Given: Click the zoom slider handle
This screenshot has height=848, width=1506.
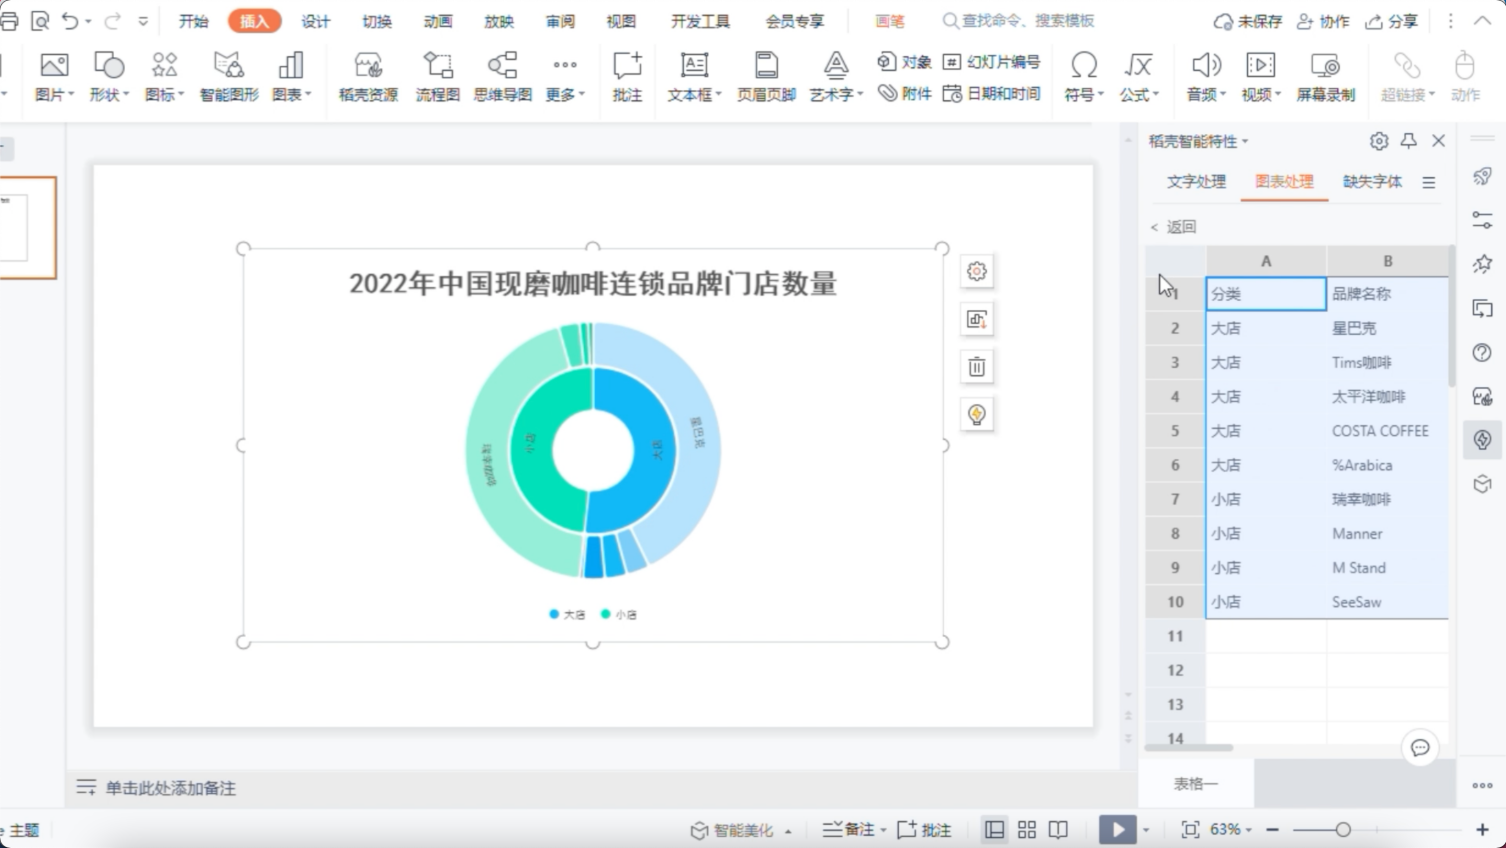Looking at the screenshot, I should 1343,830.
